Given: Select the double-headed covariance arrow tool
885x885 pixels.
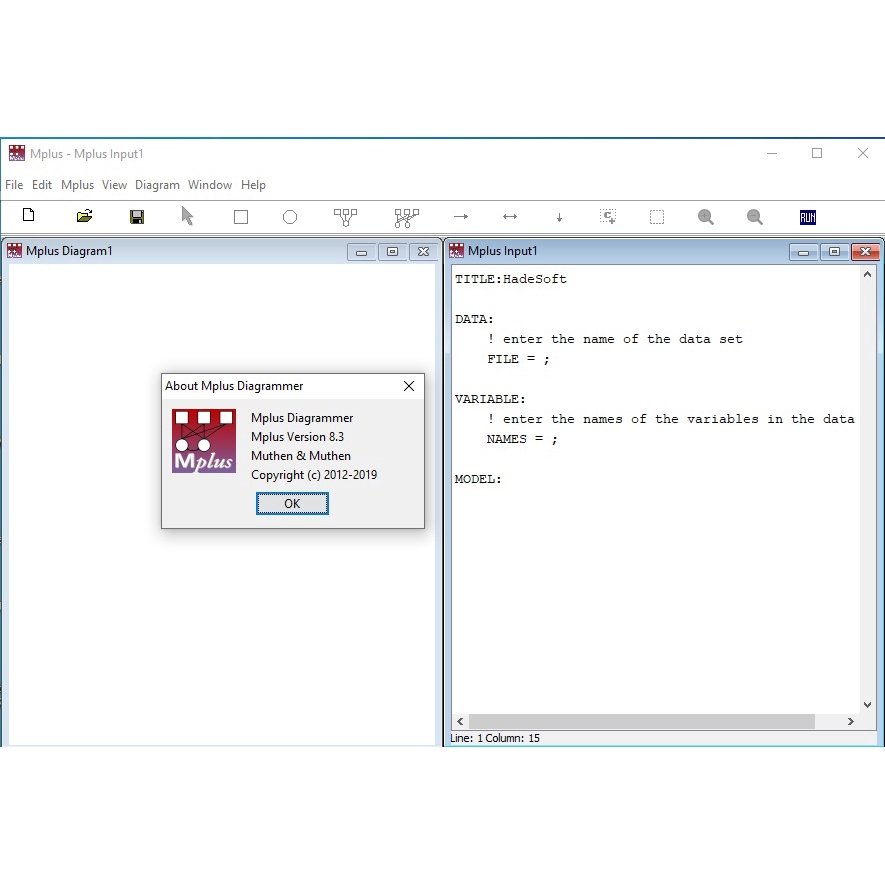Looking at the screenshot, I should pyautogui.click(x=510, y=216).
